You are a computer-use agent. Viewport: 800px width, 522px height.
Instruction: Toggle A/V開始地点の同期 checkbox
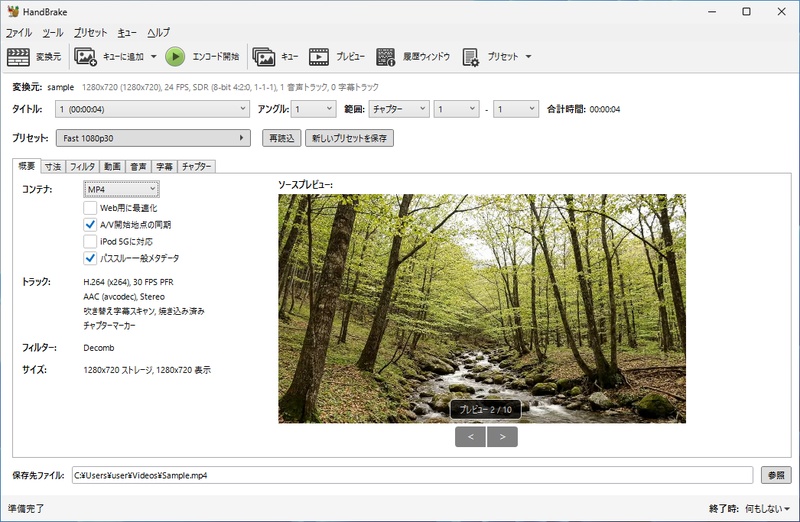[x=90, y=225]
